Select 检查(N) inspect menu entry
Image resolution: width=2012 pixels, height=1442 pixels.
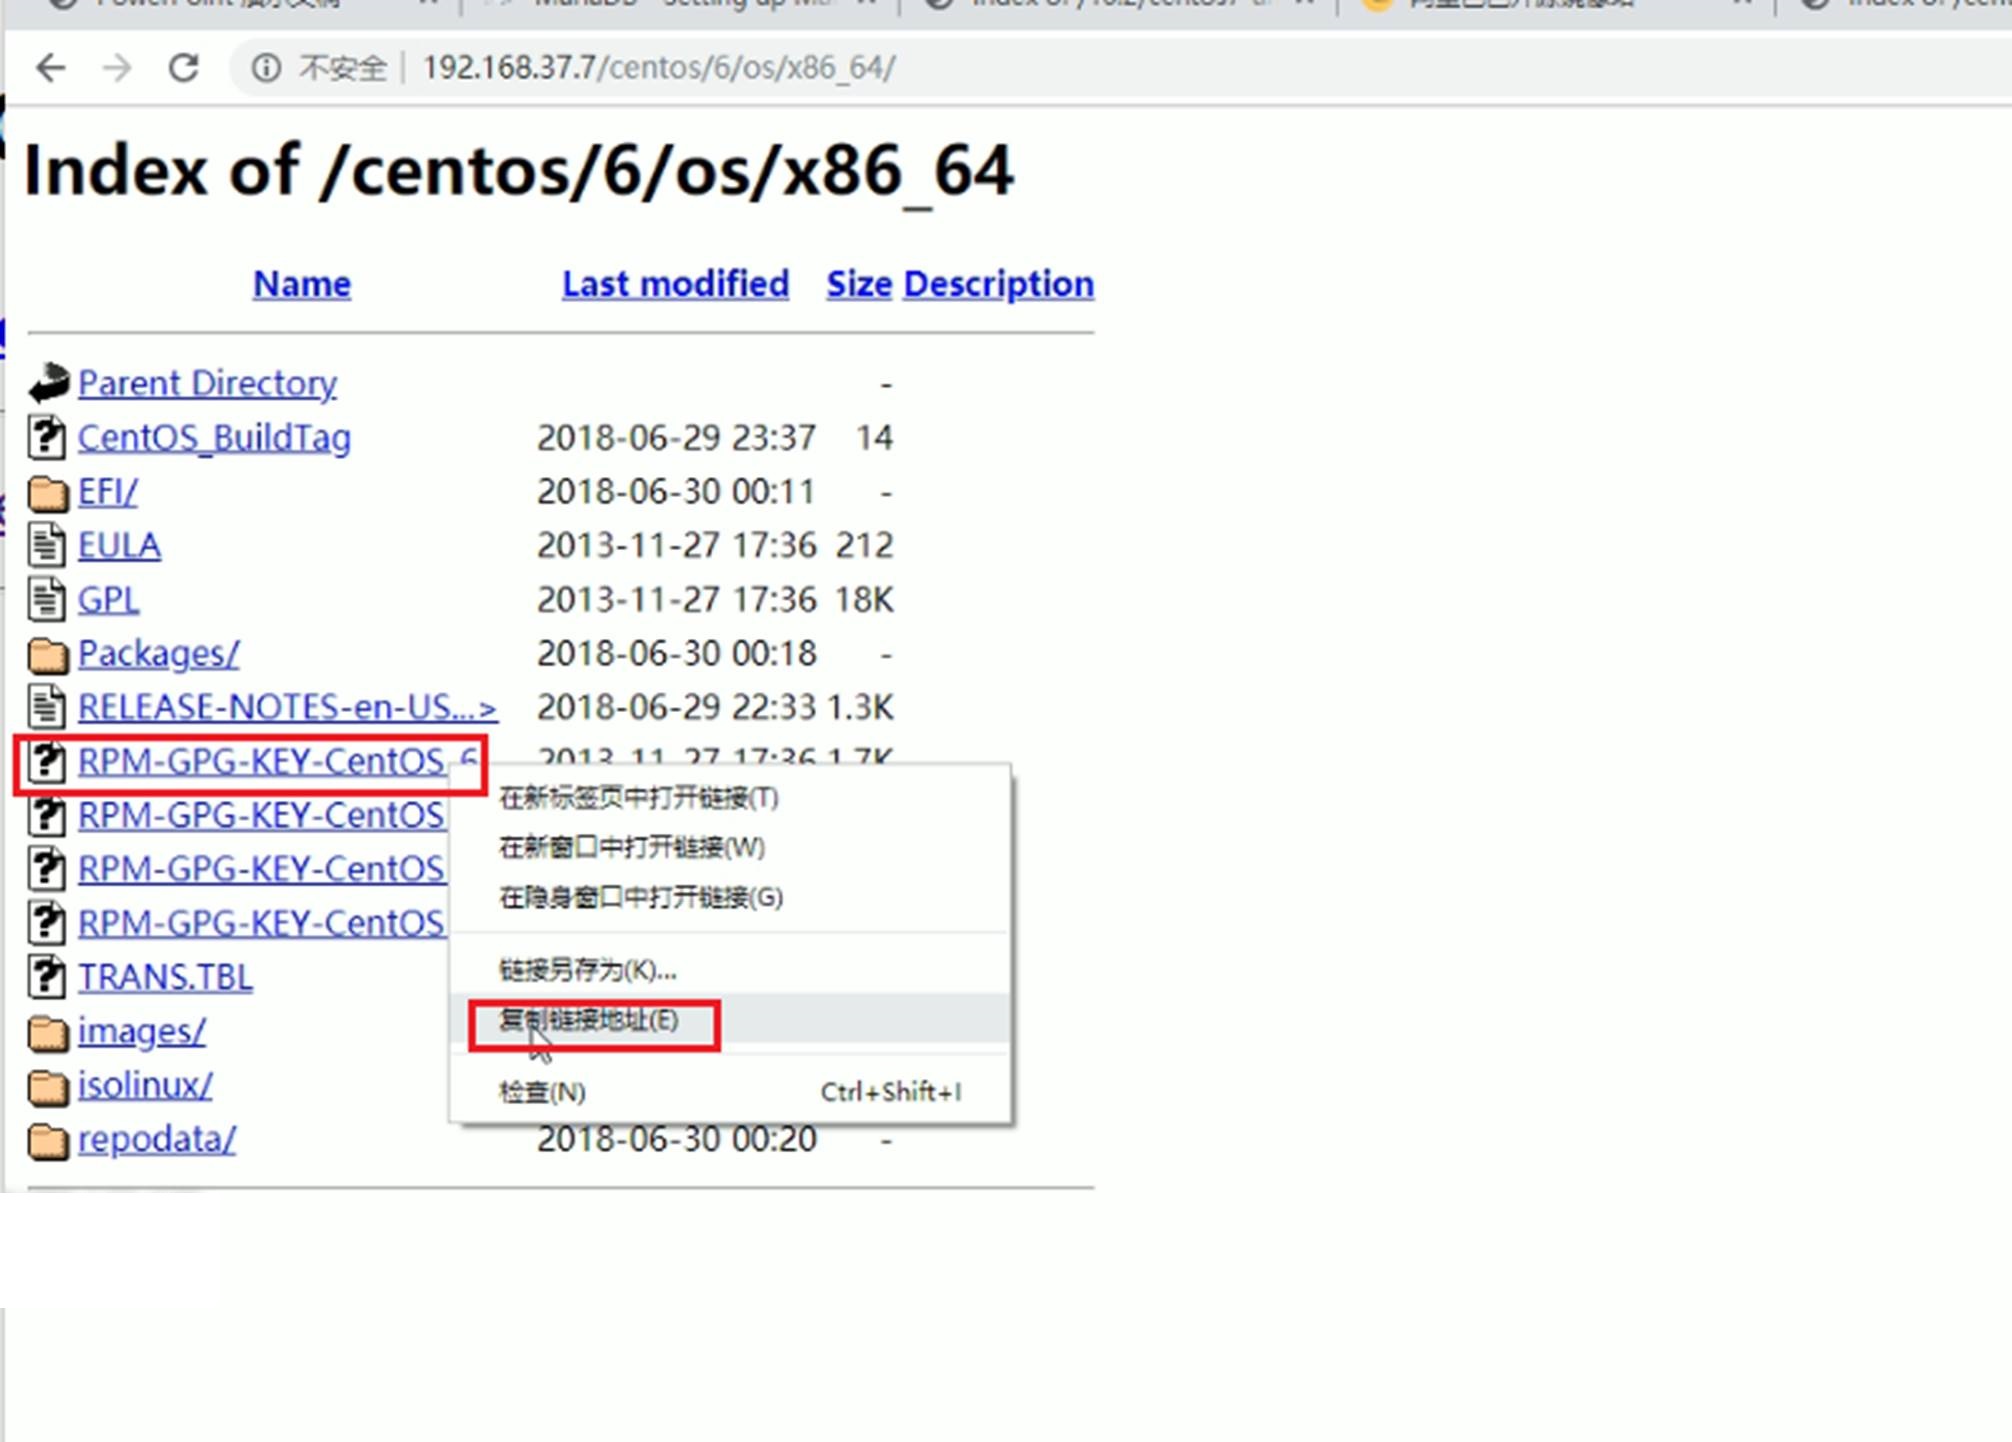click(542, 1092)
